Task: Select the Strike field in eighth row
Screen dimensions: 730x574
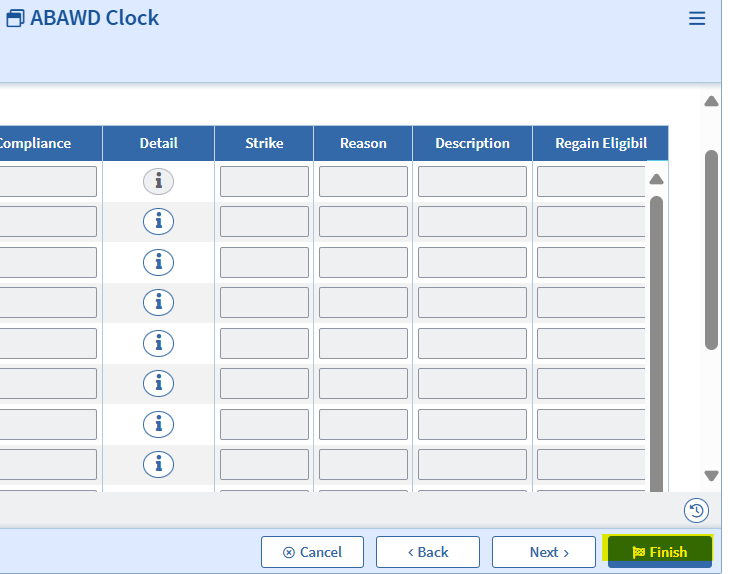Action: (264, 465)
